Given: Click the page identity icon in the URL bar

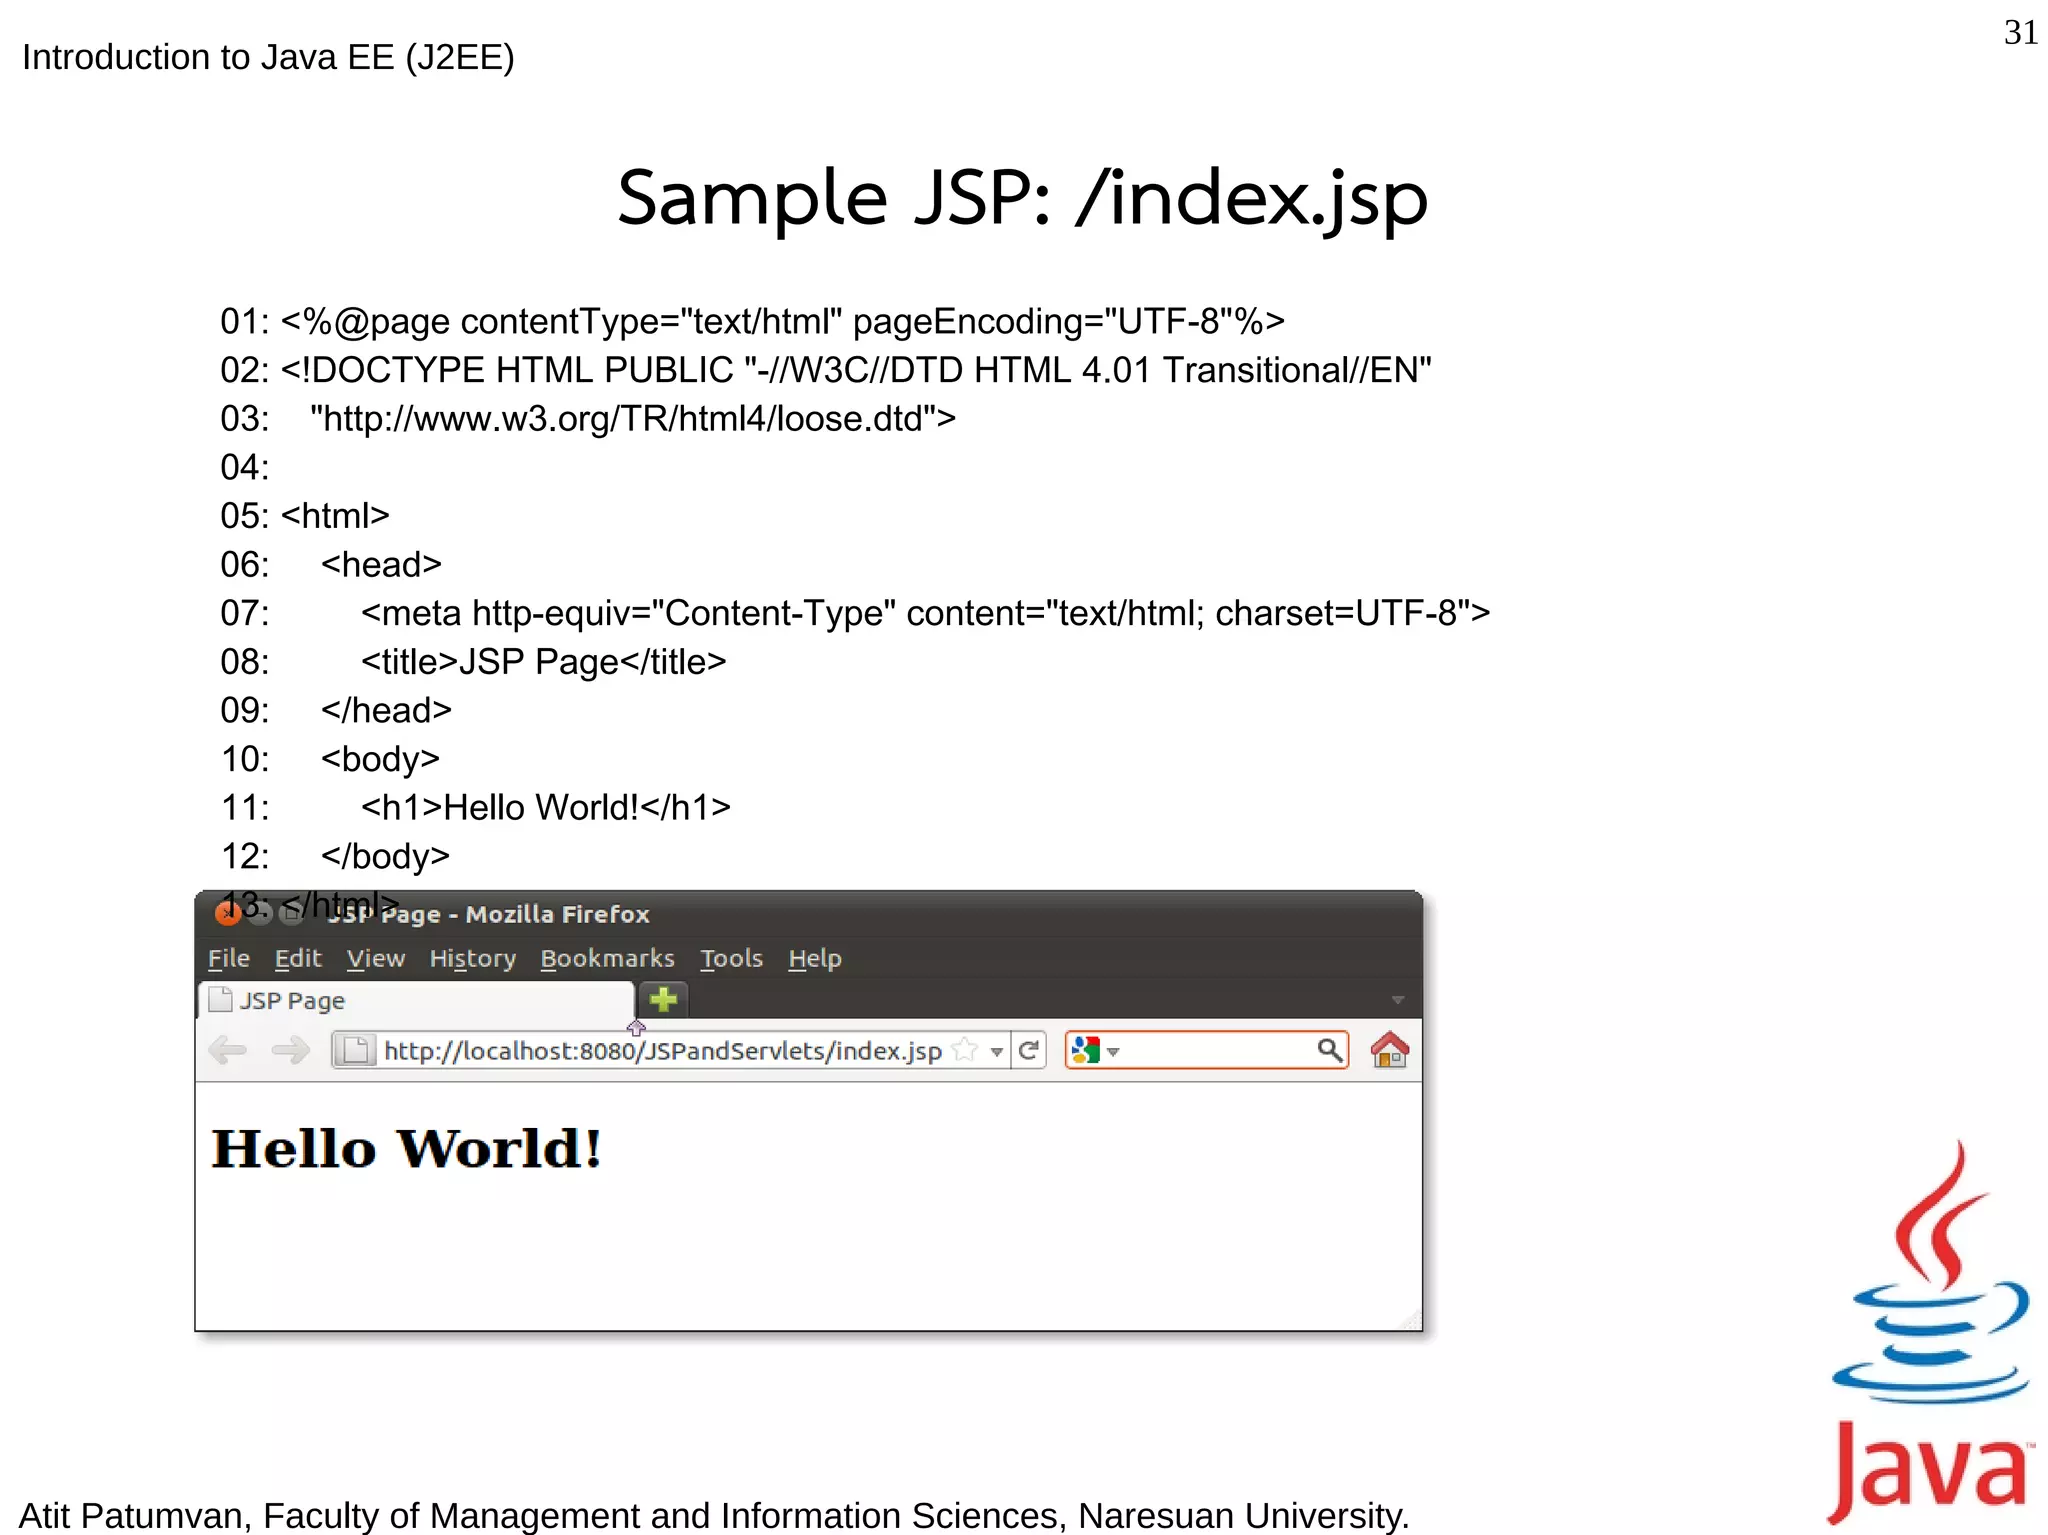Looking at the screenshot, I should 354,1050.
